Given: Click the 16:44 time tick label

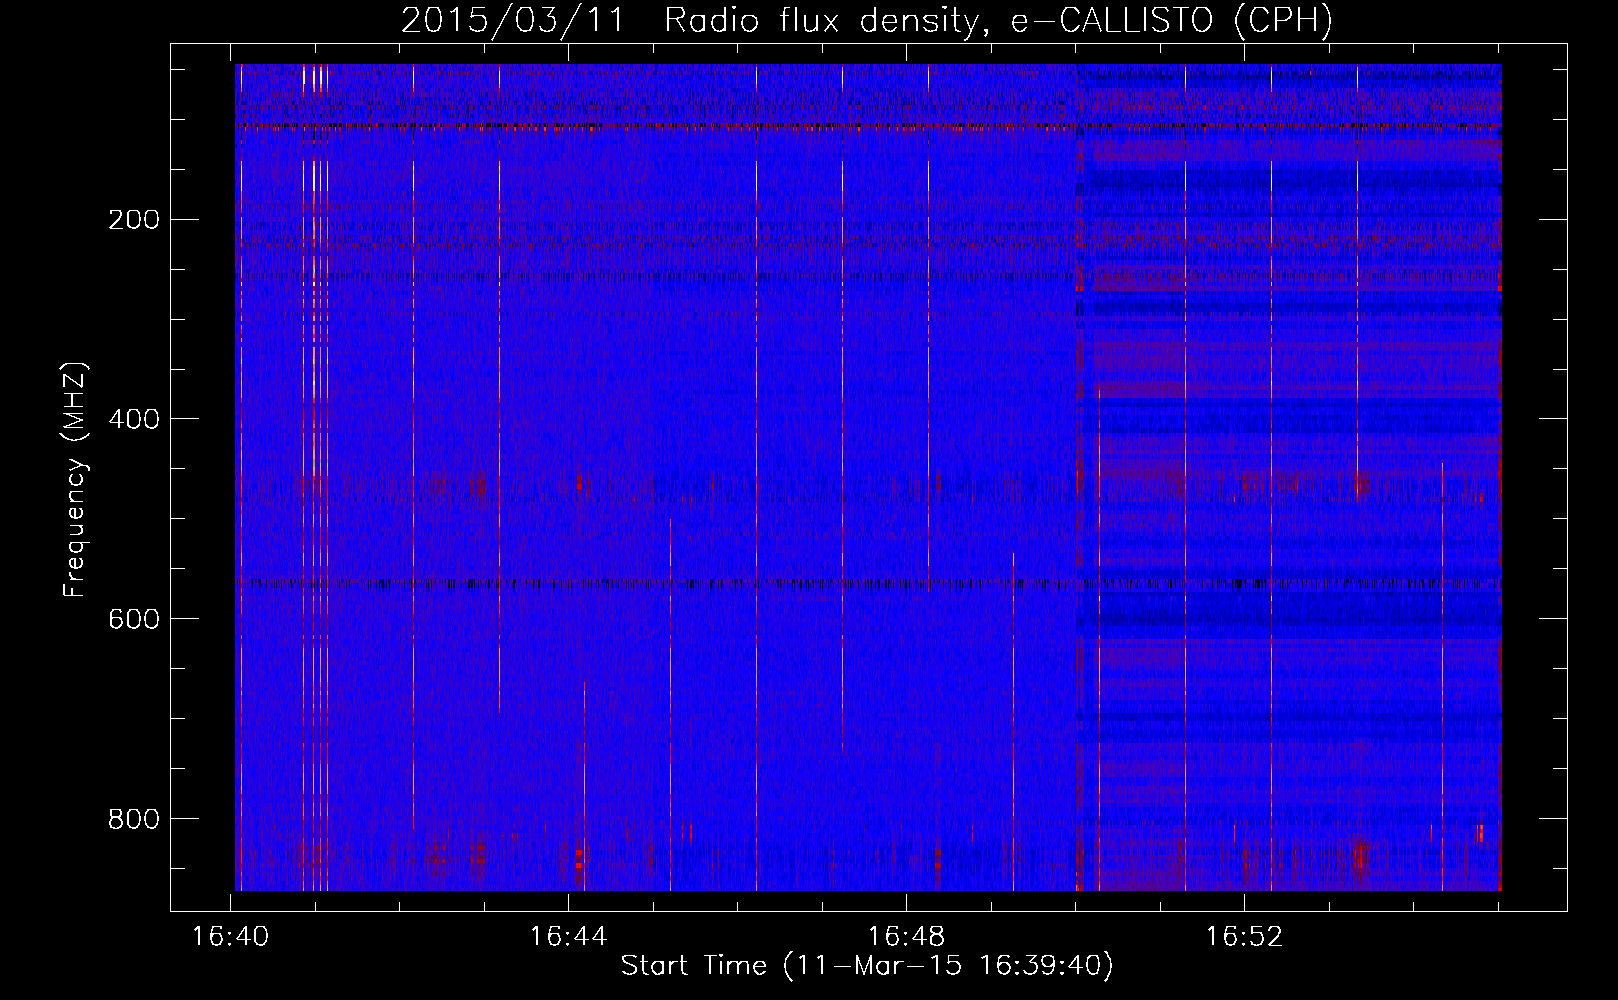Looking at the screenshot, I should click(569, 937).
